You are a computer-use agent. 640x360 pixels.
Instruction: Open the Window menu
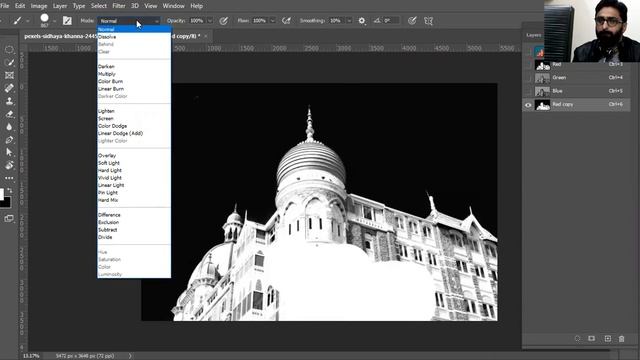pos(173,6)
